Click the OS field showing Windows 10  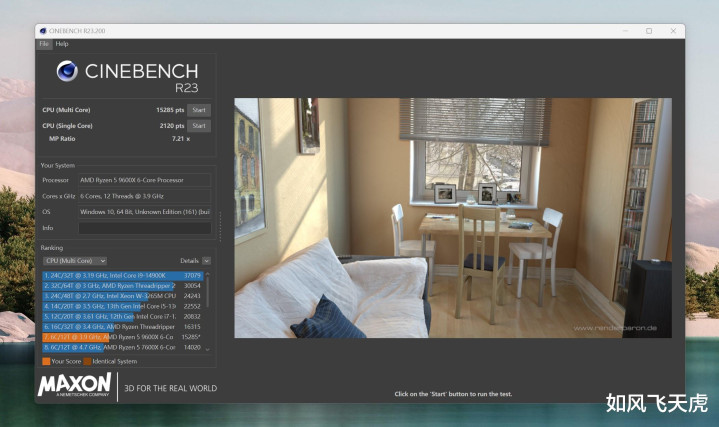pos(144,212)
